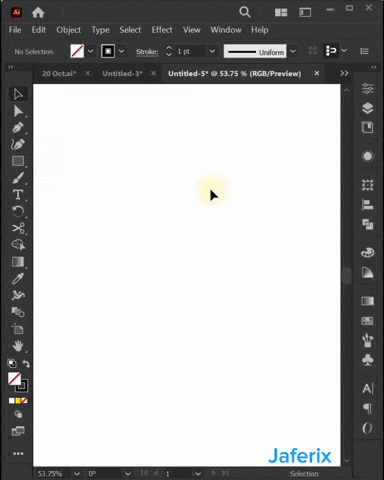Swap fill and stroke arrows
384x480 pixels.
26,364
